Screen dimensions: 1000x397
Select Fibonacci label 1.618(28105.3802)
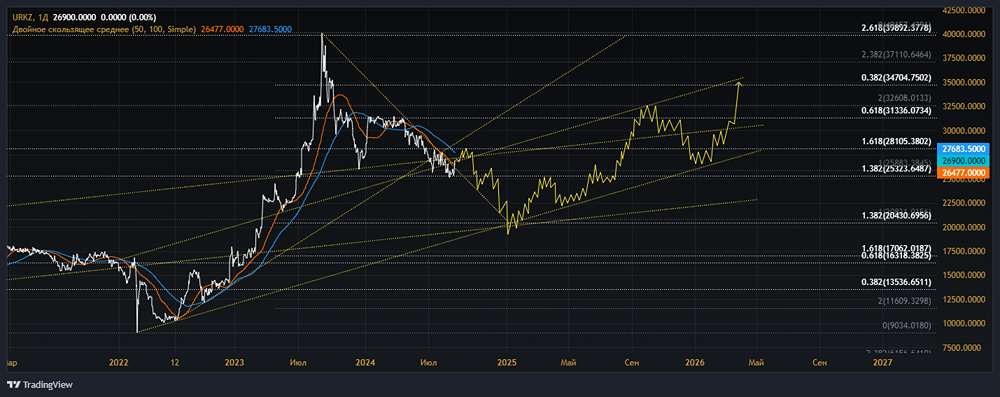pos(896,141)
